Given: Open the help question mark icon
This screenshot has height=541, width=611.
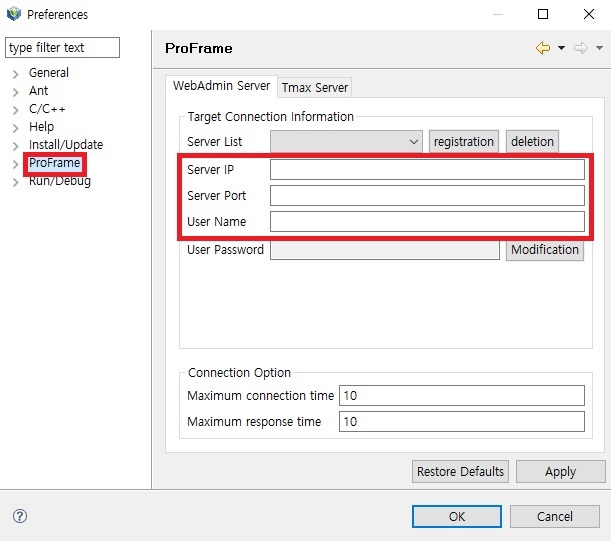Looking at the screenshot, I should (20, 516).
